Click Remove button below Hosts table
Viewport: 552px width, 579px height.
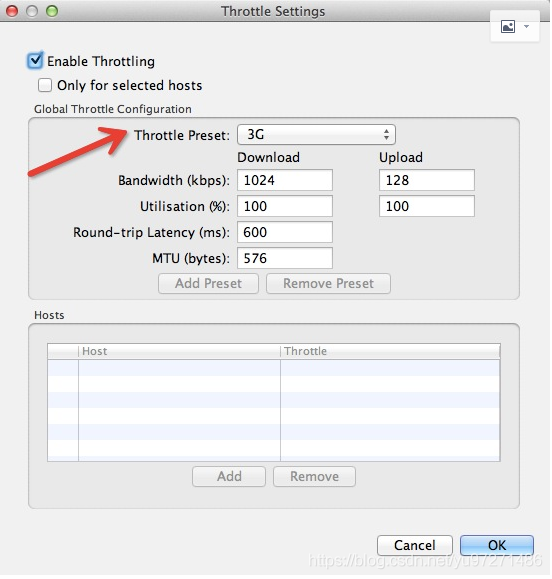315,477
